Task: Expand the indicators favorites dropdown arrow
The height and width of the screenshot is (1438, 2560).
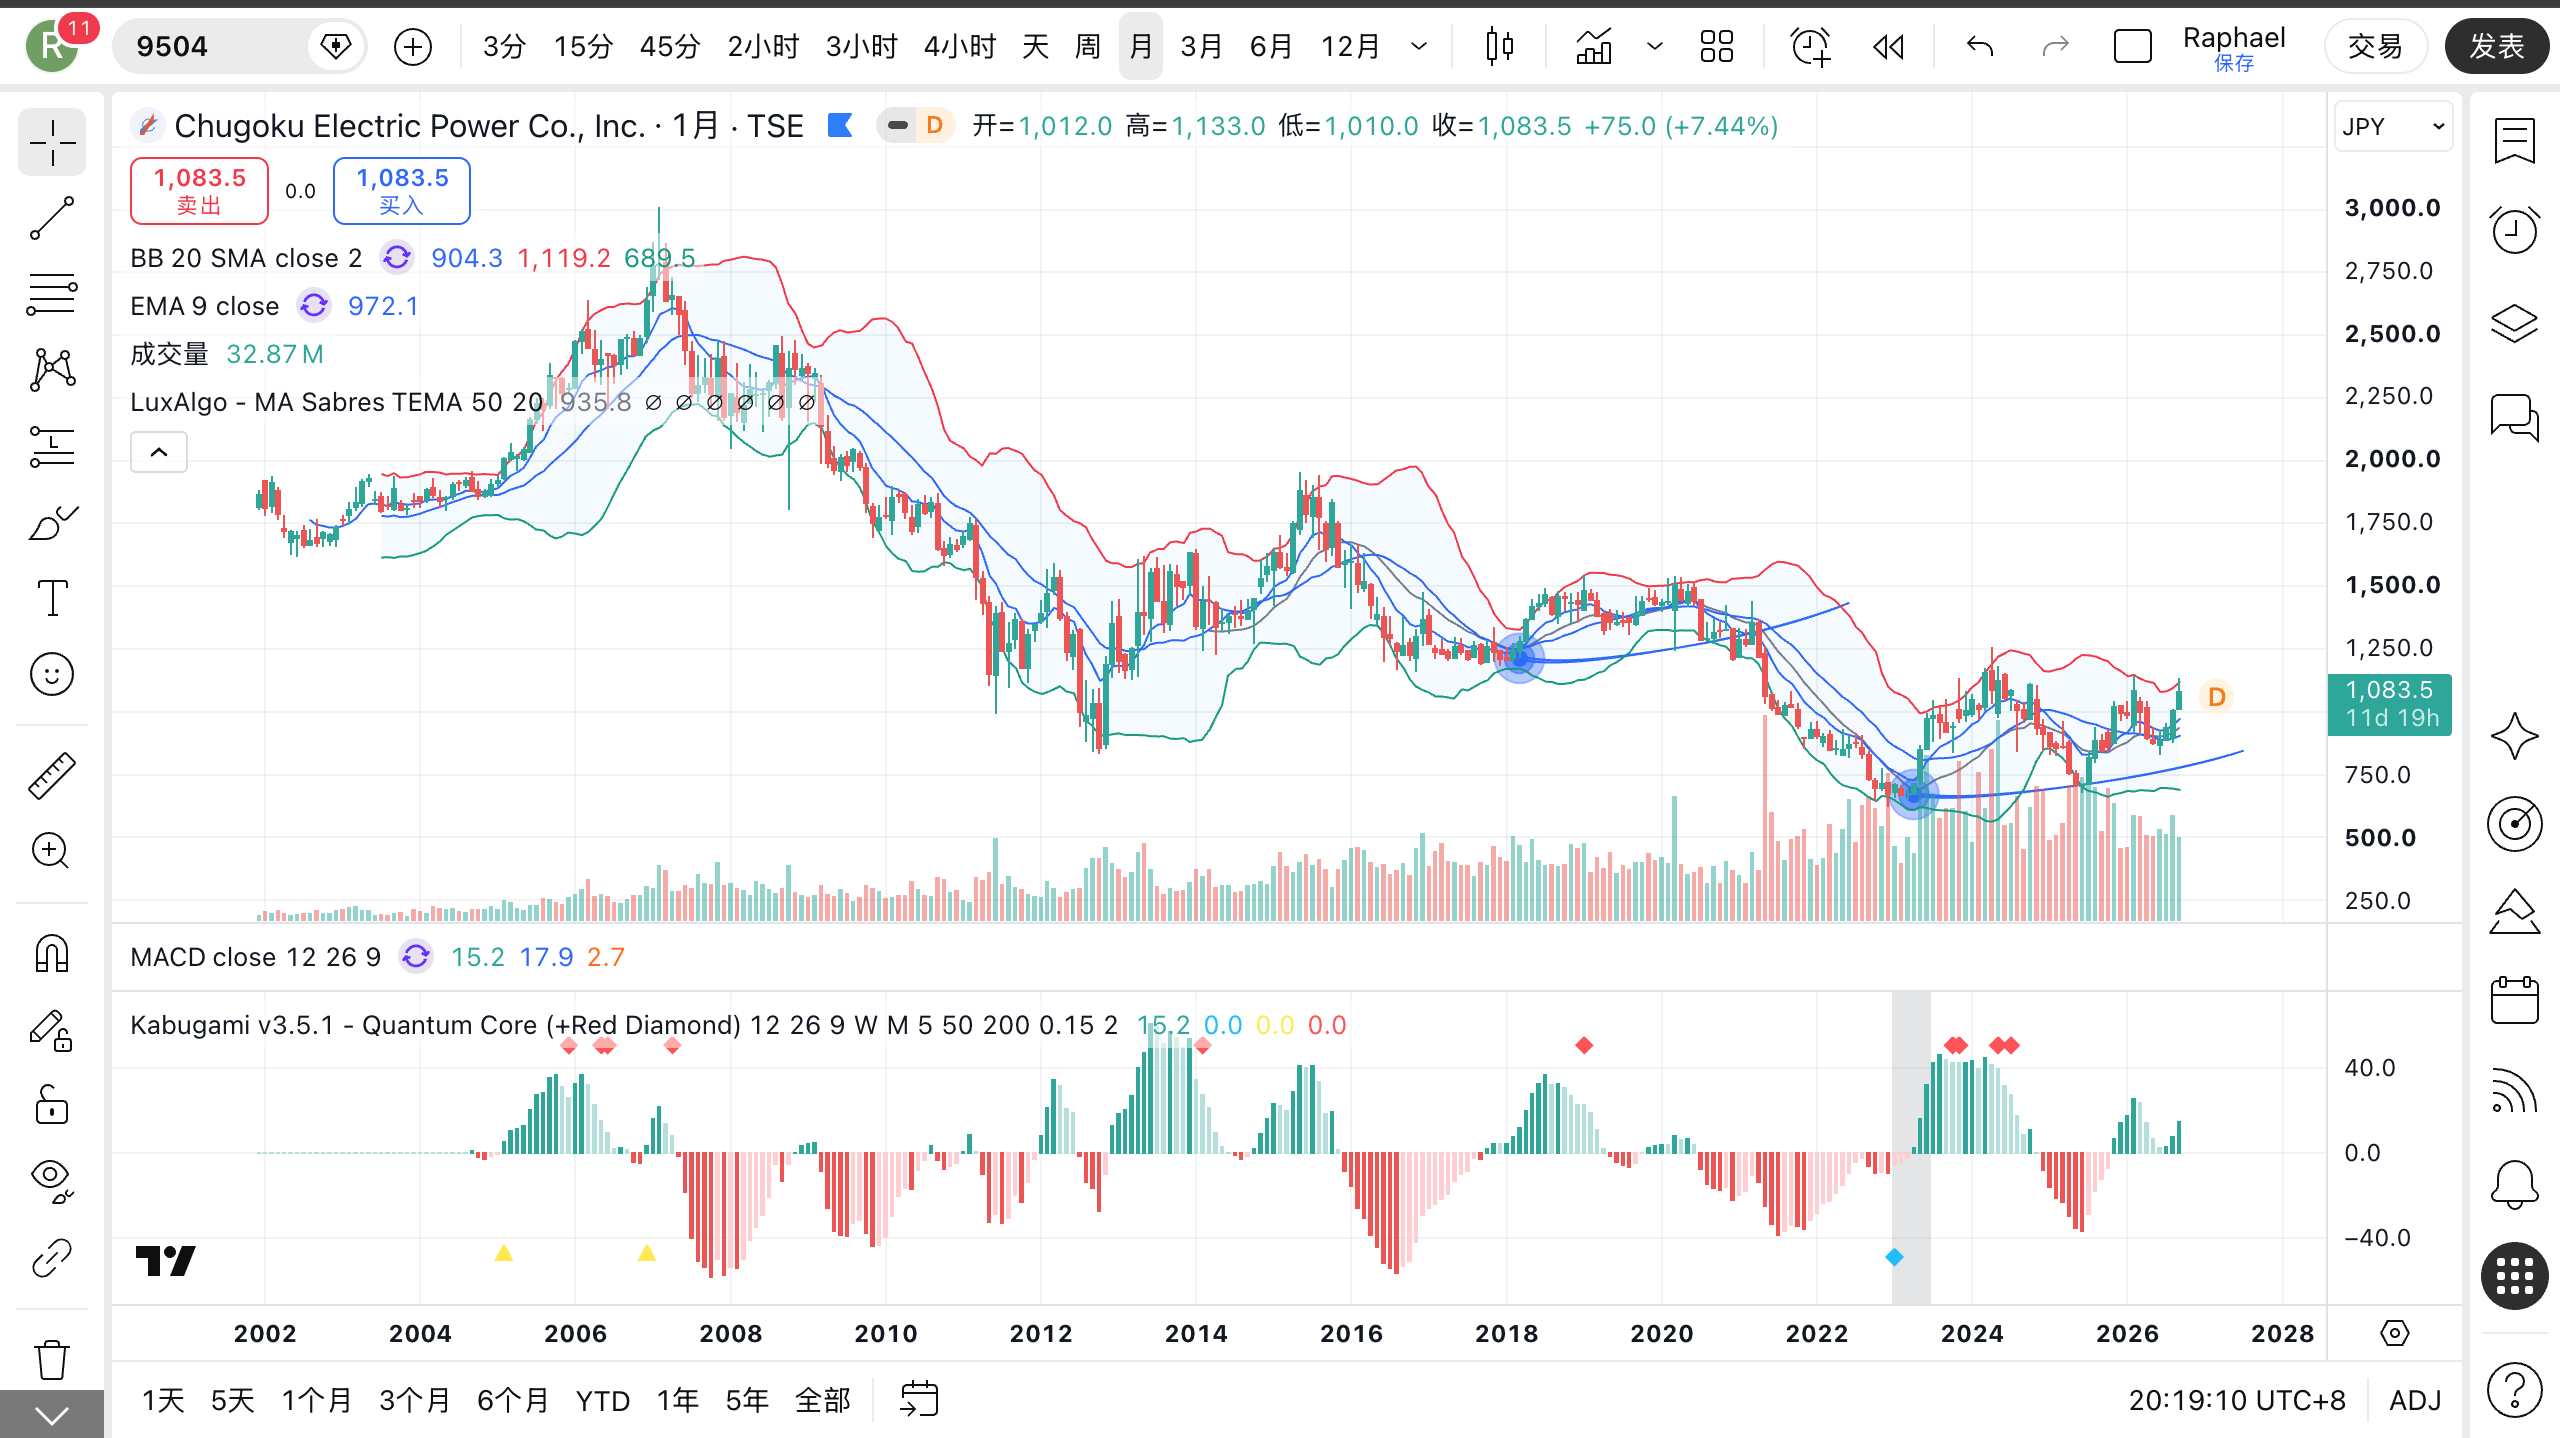Action: coord(1655,47)
